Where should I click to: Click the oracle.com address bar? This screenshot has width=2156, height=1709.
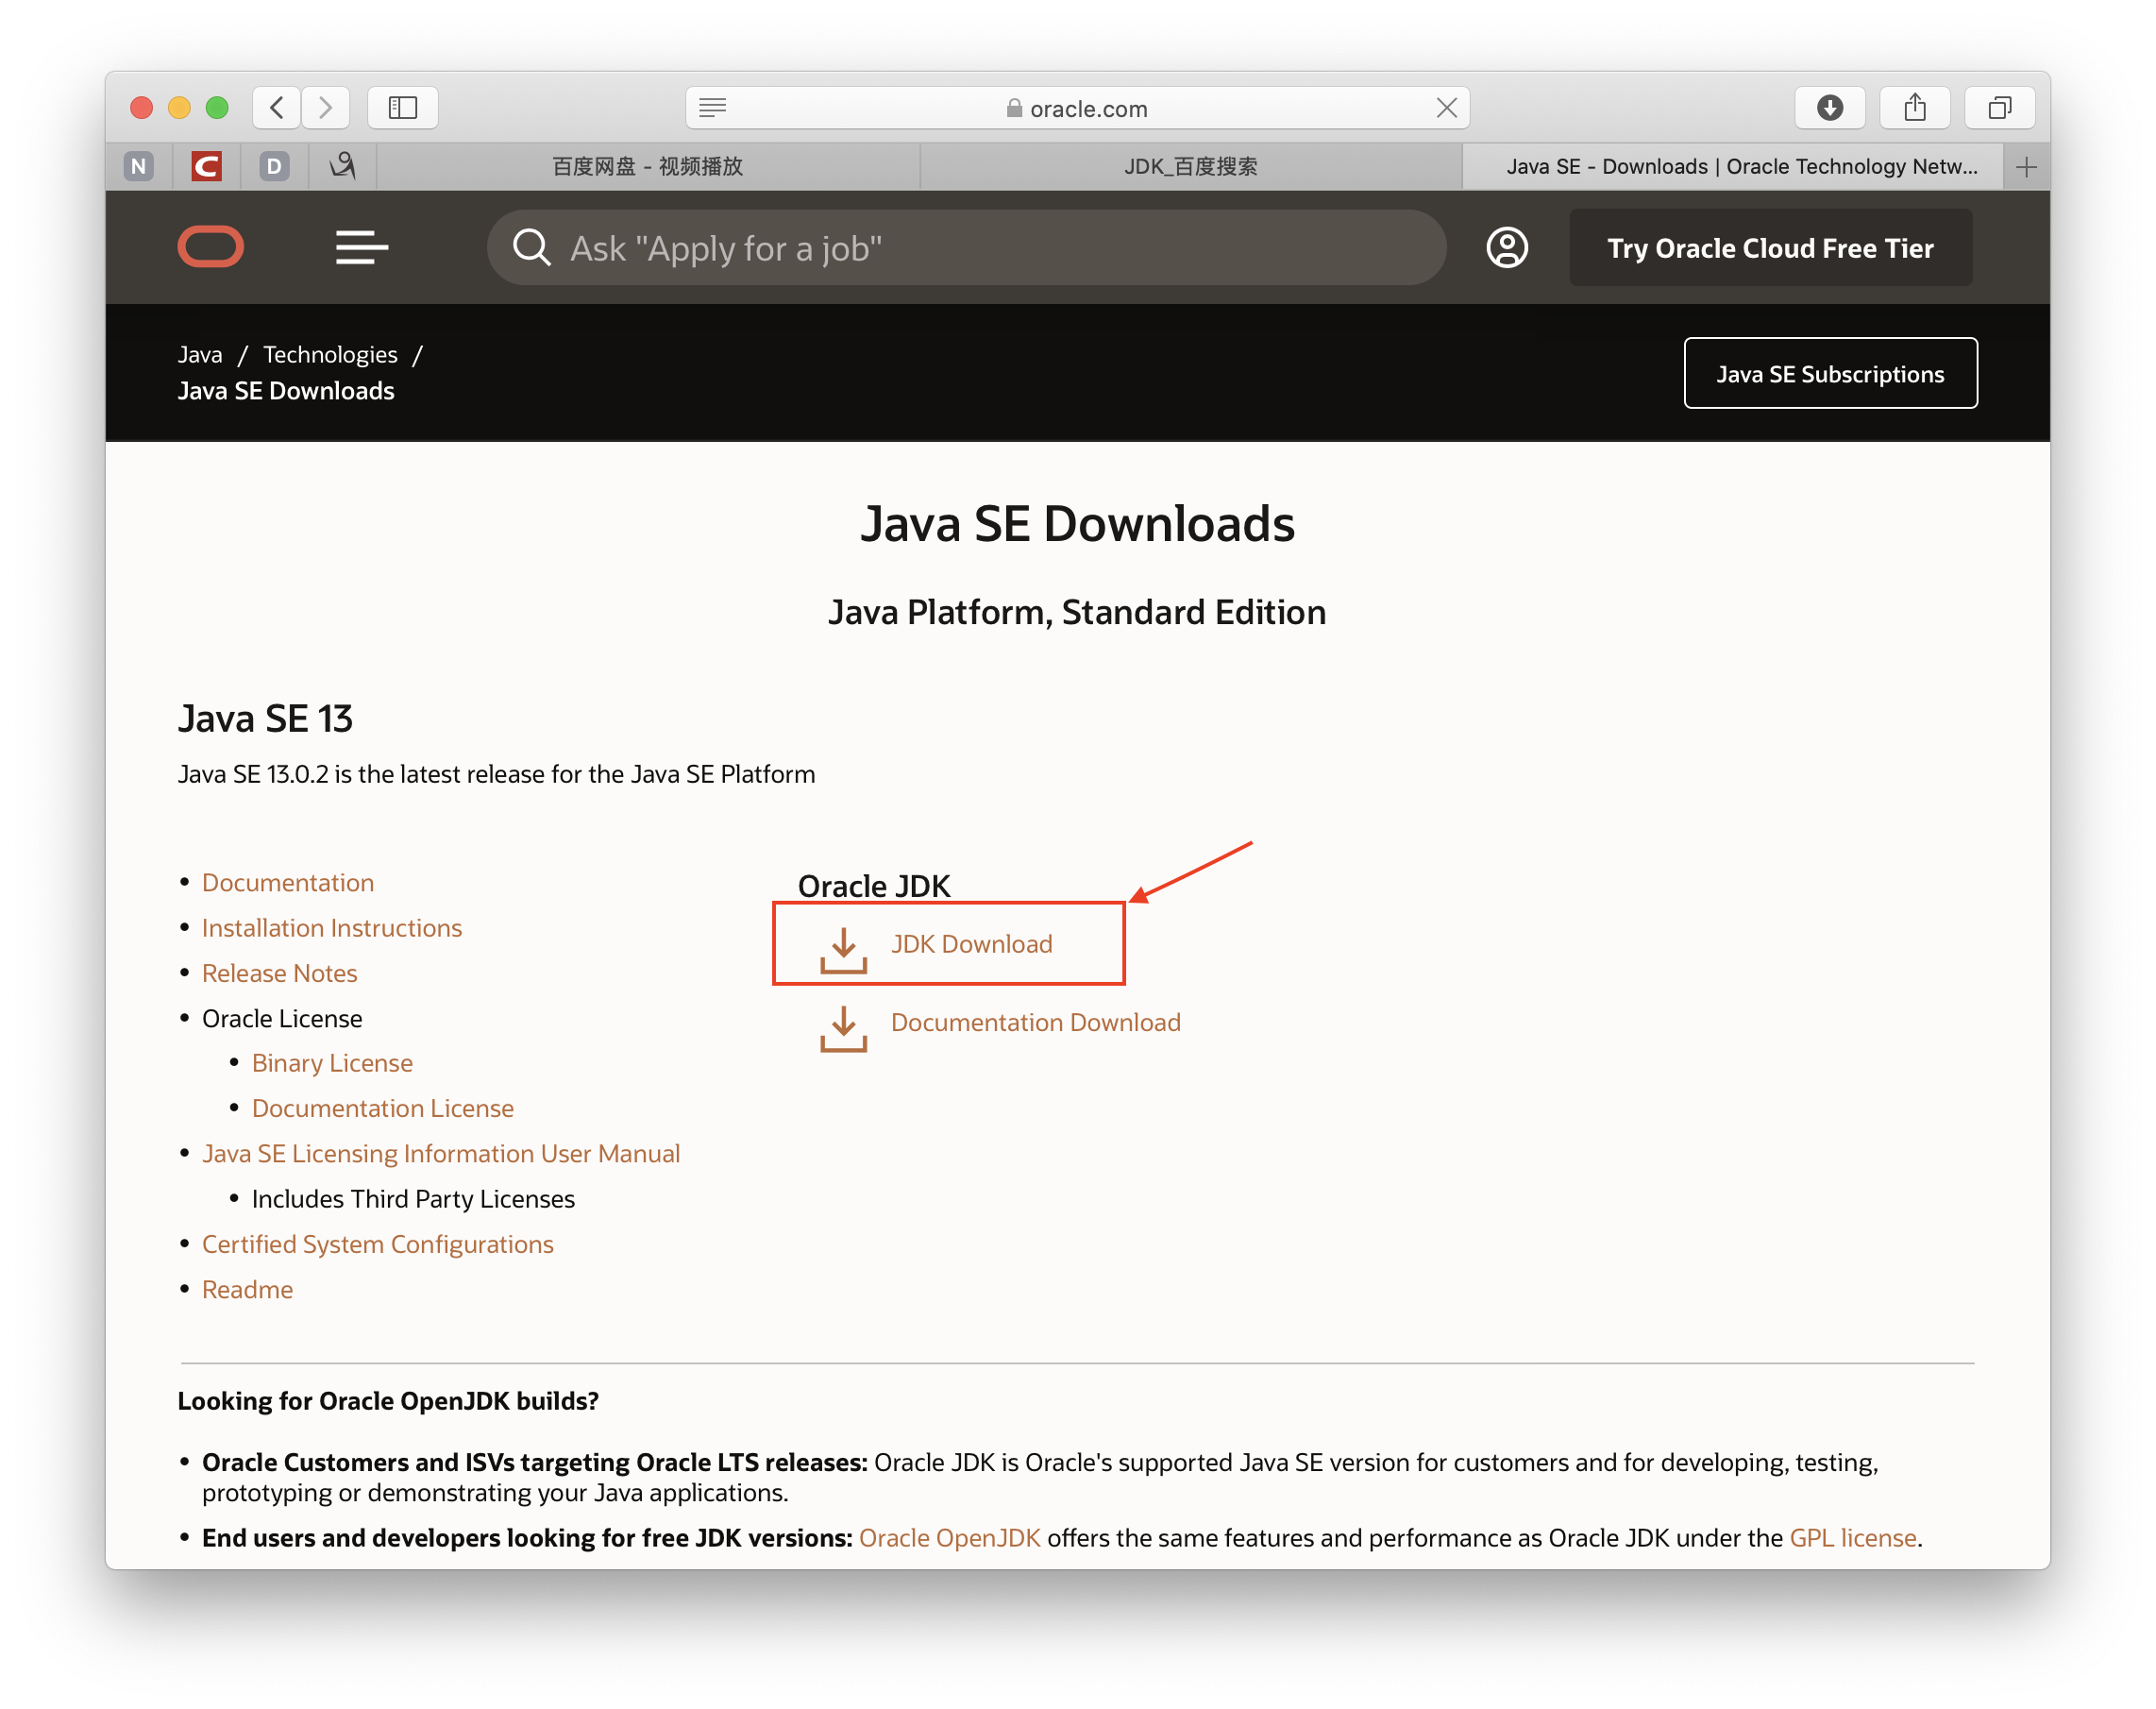[1077, 107]
